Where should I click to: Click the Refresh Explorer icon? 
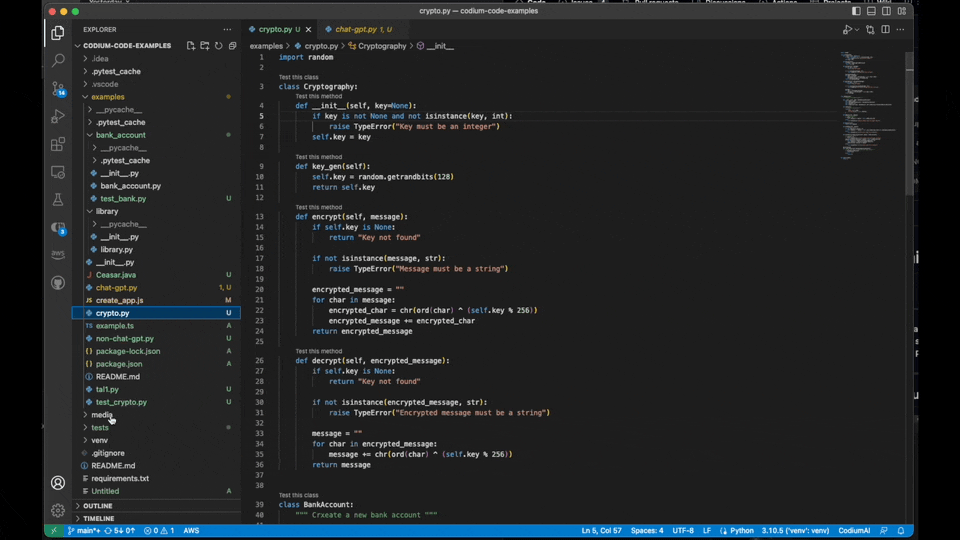[x=219, y=46]
